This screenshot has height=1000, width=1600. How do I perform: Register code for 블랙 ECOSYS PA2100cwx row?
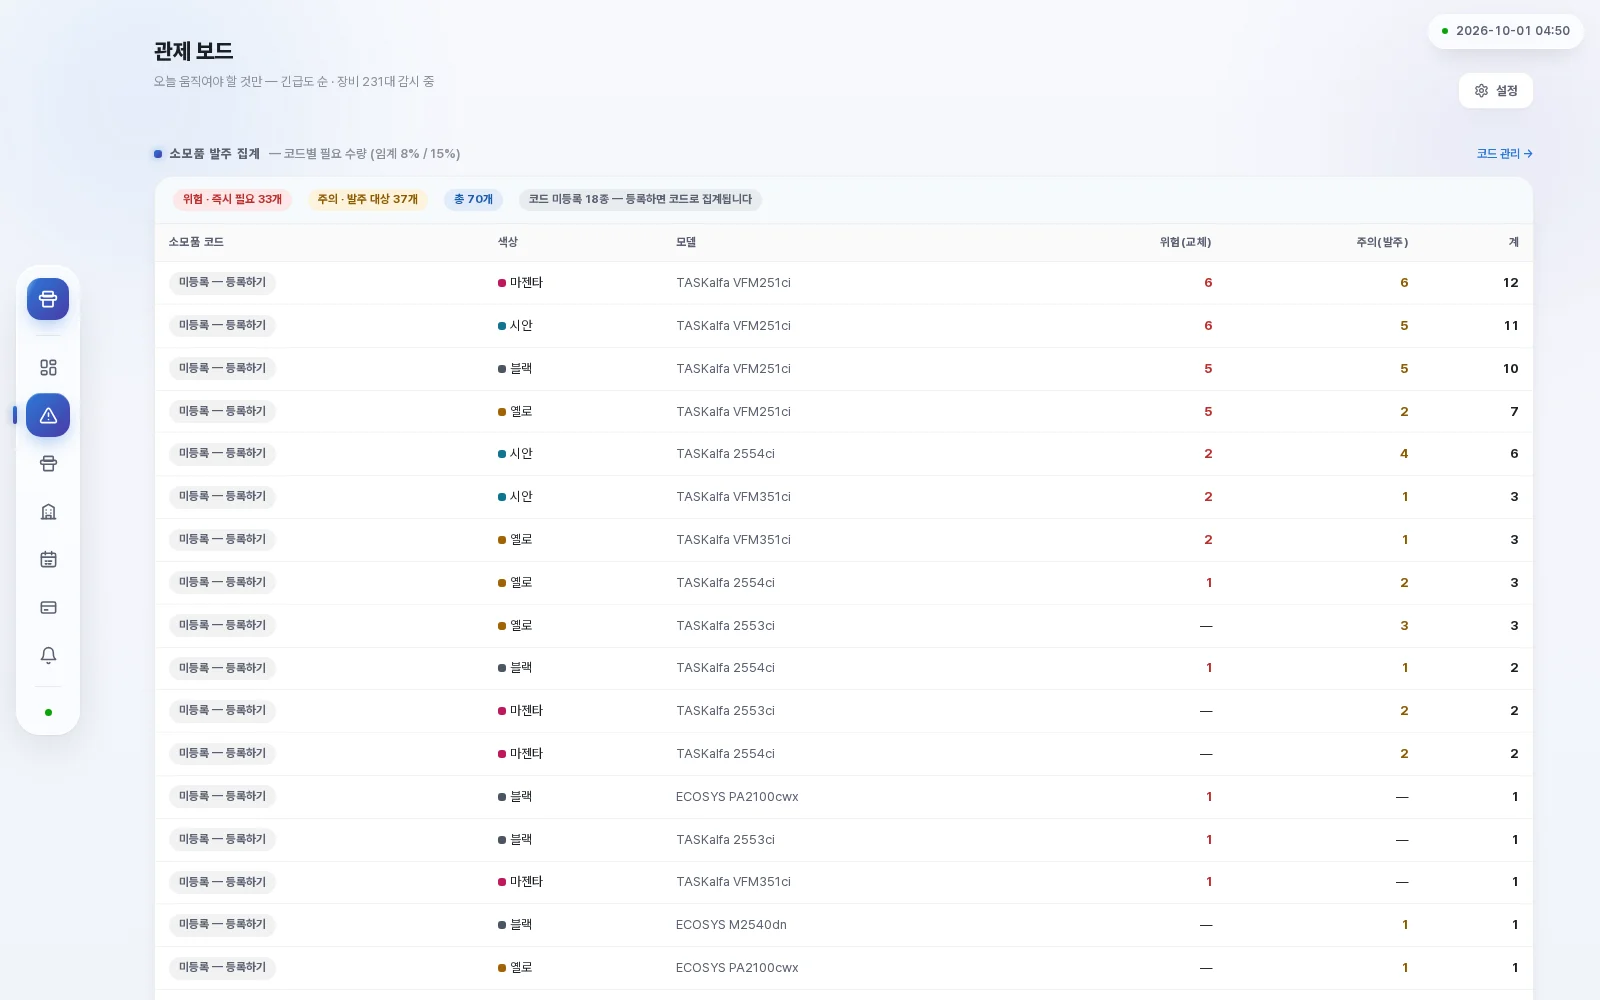pyautogui.click(x=222, y=796)
